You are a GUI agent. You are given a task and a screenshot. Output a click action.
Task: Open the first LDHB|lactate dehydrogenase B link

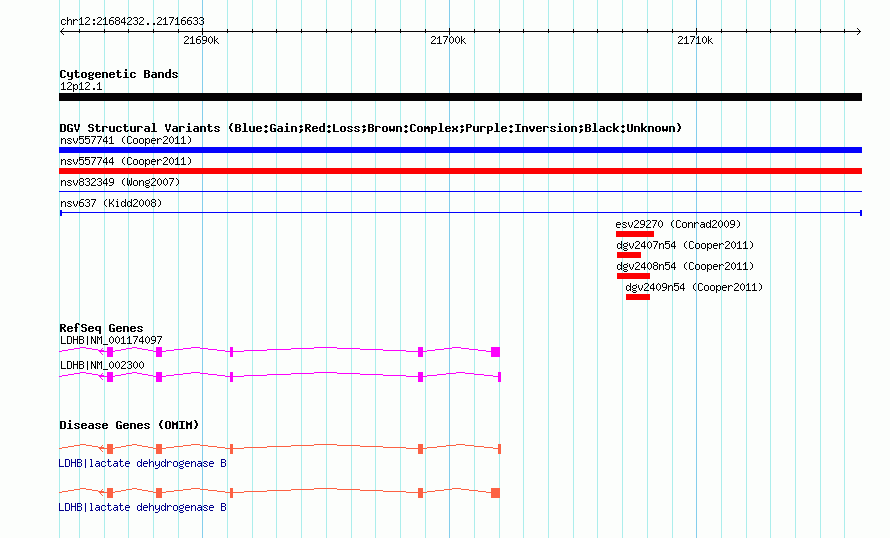click(x=142, y=464)
